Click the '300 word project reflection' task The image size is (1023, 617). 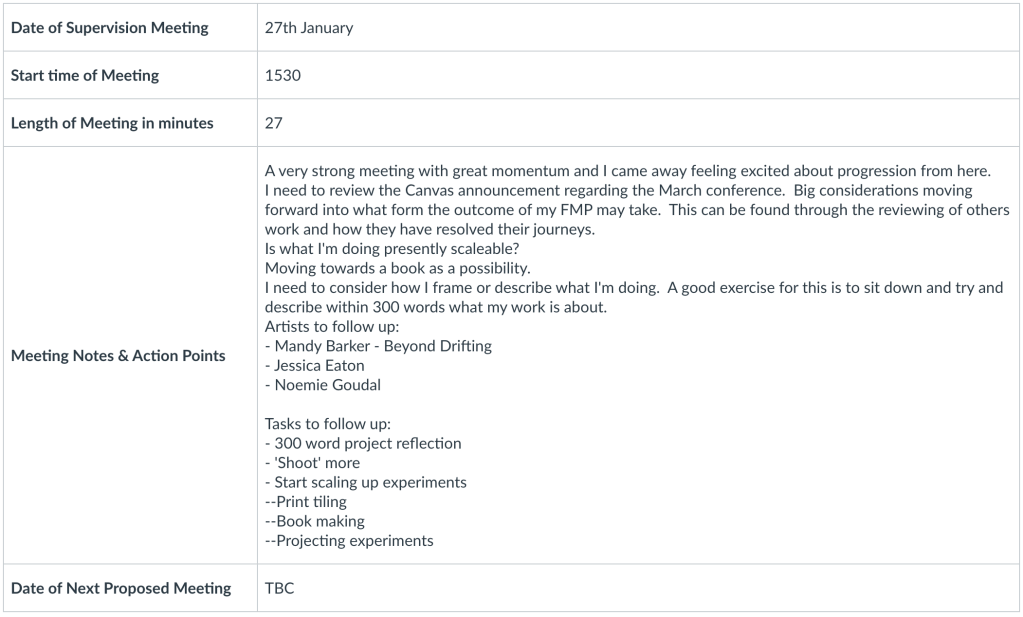pyautogui.click(x=366, y=443)
